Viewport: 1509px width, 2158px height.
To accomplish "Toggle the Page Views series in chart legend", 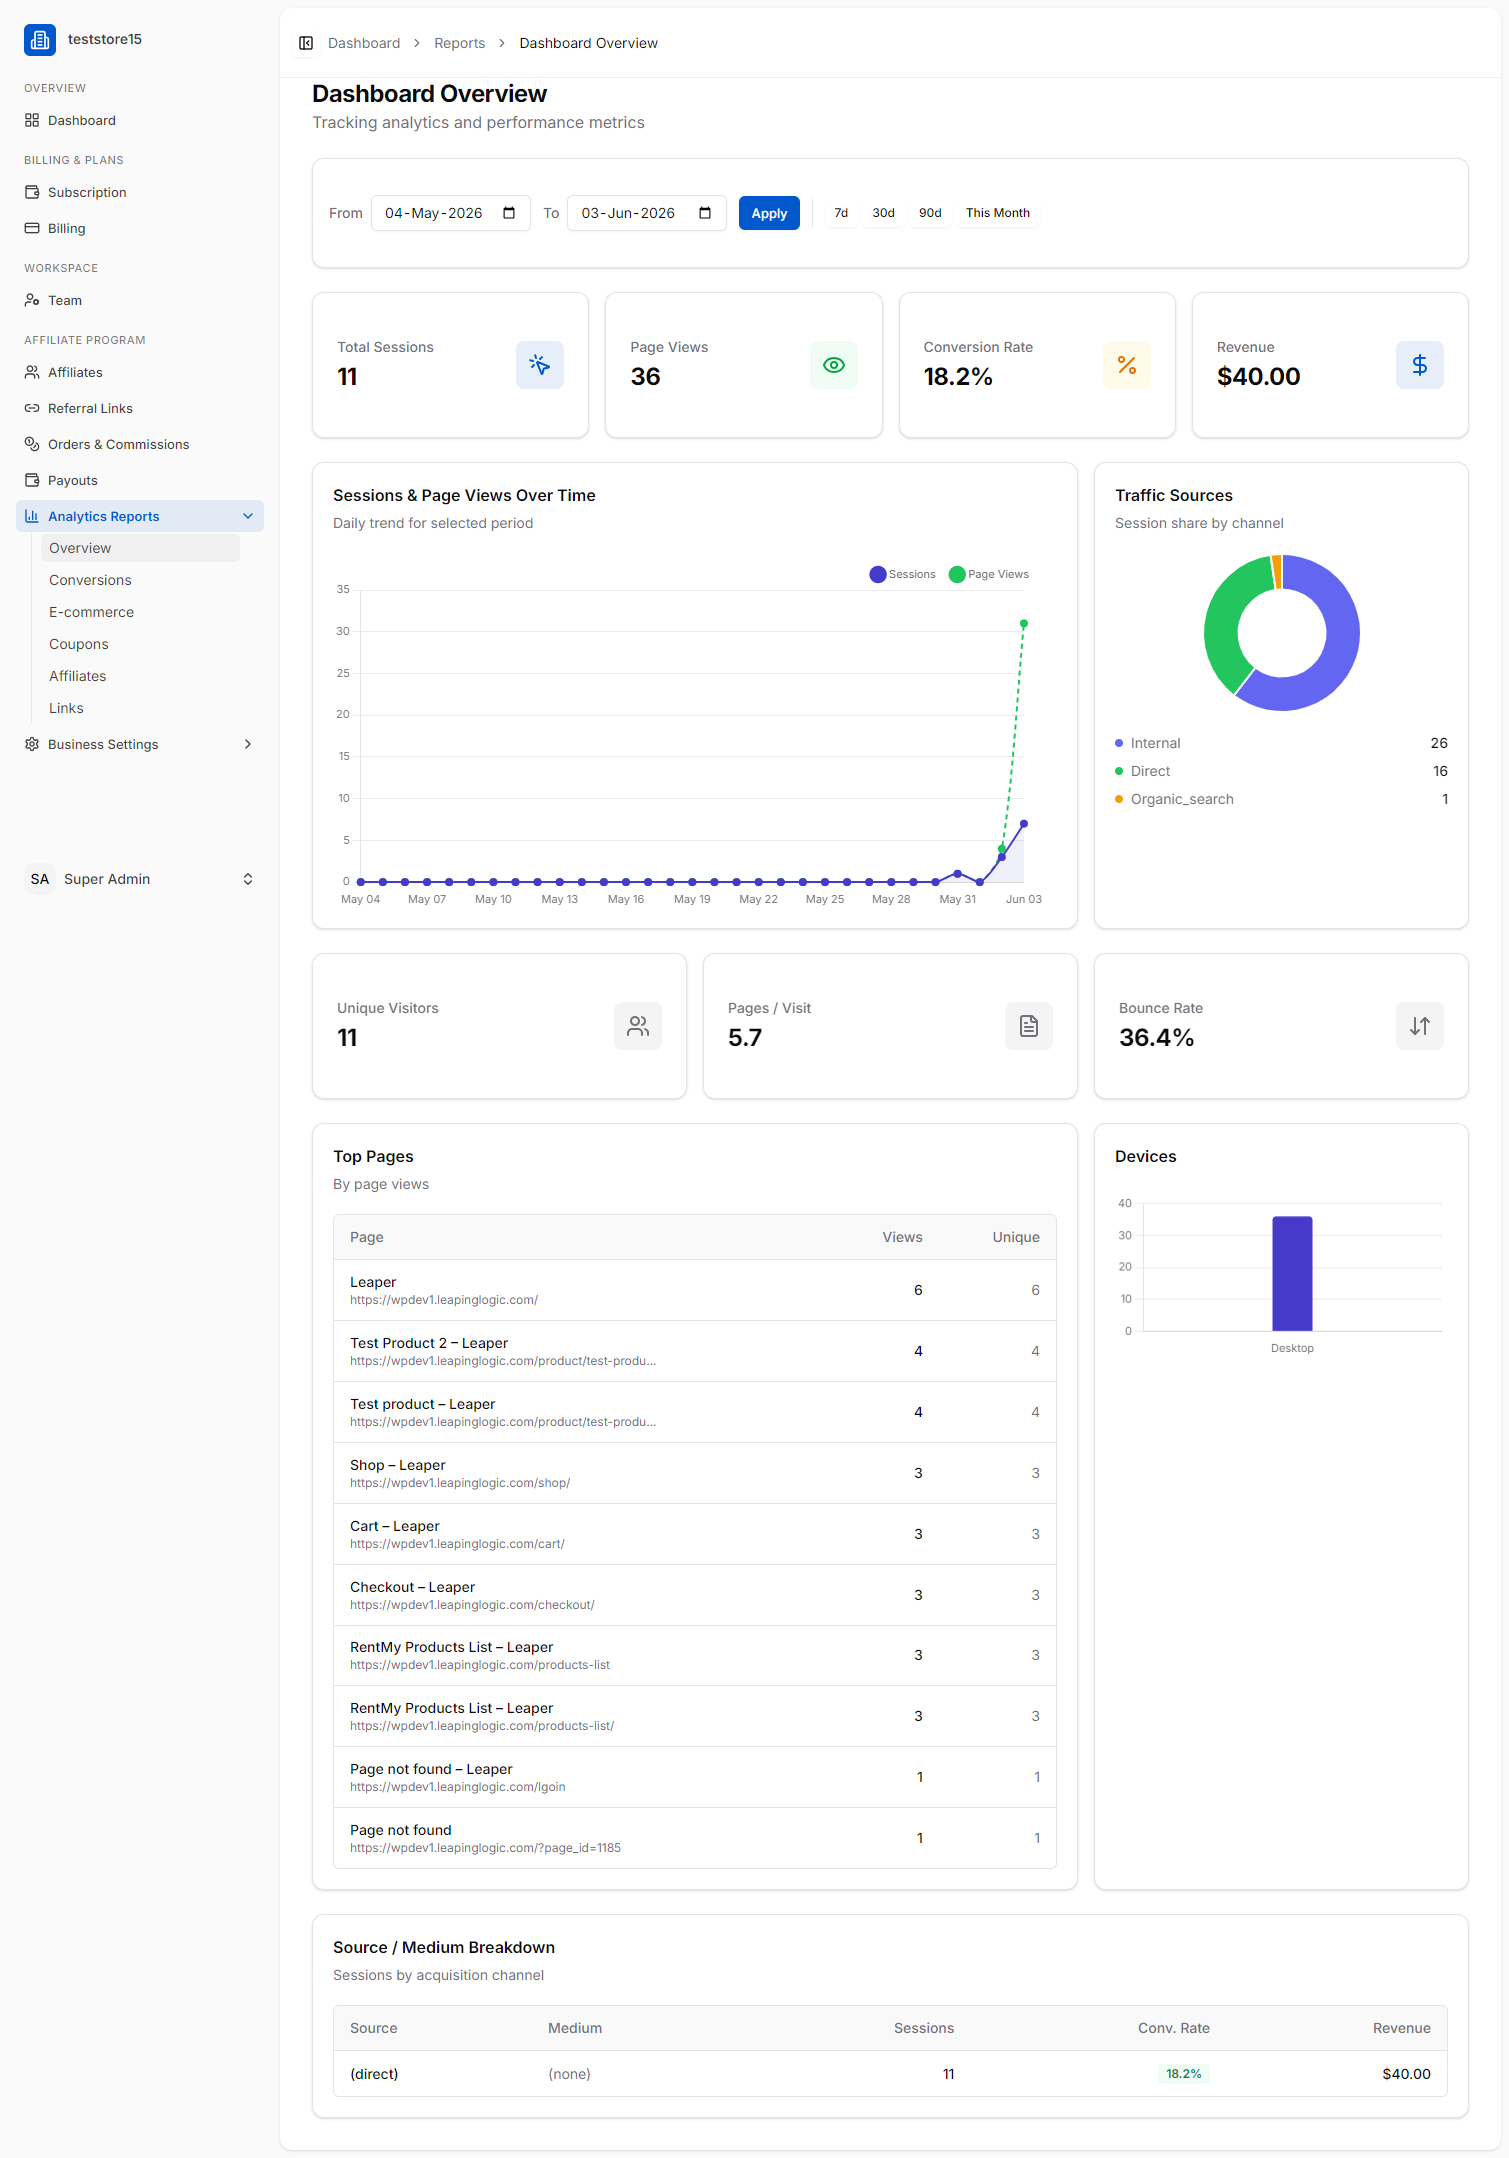I will (x=989, y=574).
